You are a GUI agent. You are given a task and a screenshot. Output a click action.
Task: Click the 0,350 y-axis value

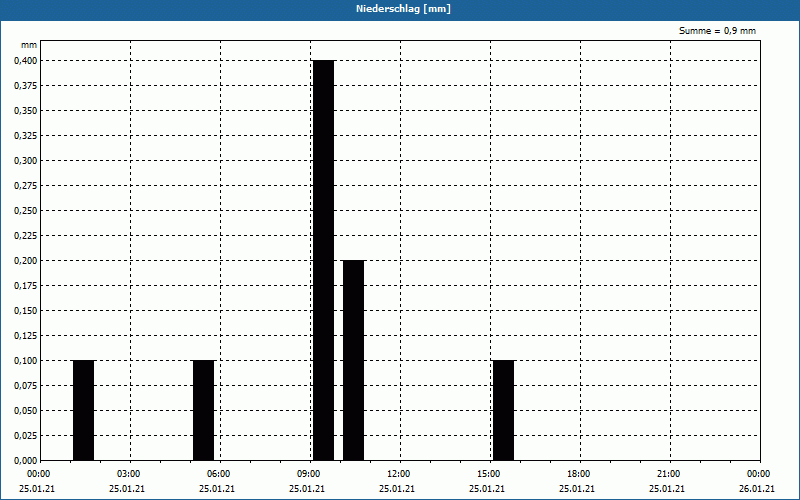[x=26, y=111]
